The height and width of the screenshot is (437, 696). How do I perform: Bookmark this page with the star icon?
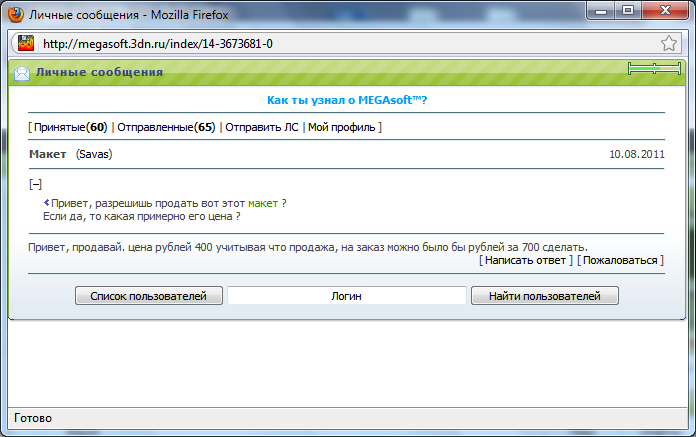[x=668, y=43]
